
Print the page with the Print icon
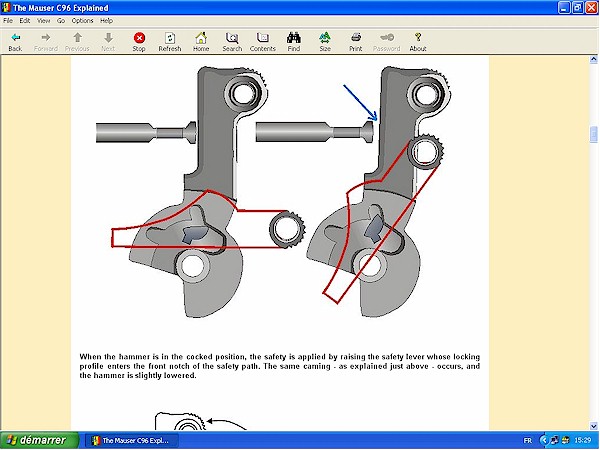[355, 38]
